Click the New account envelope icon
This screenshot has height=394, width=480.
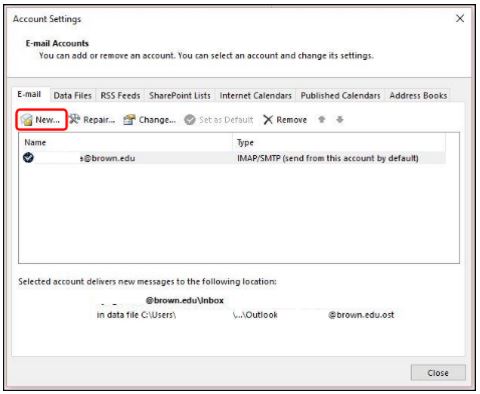click(26, 120)
